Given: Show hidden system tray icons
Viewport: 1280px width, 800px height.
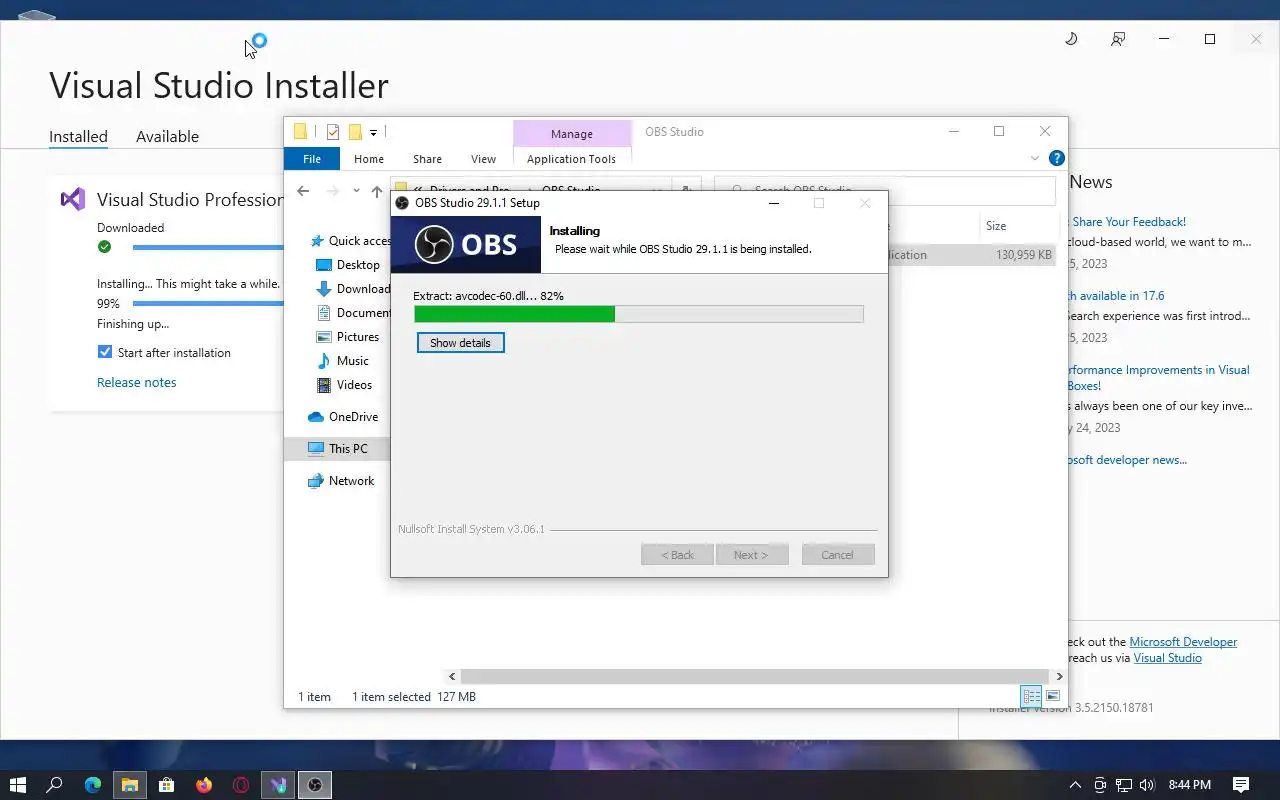Looking at the screenshot, I should tap(1076, 785).
